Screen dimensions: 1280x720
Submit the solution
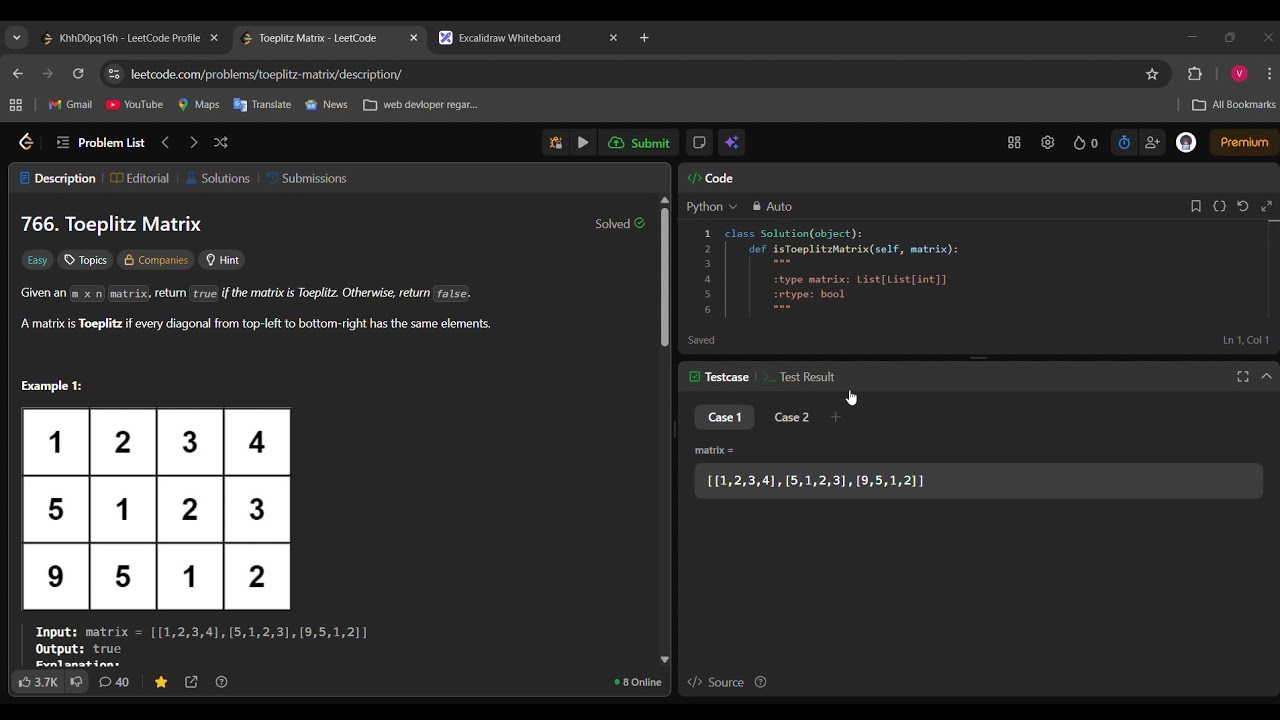[x=639, y=143]
